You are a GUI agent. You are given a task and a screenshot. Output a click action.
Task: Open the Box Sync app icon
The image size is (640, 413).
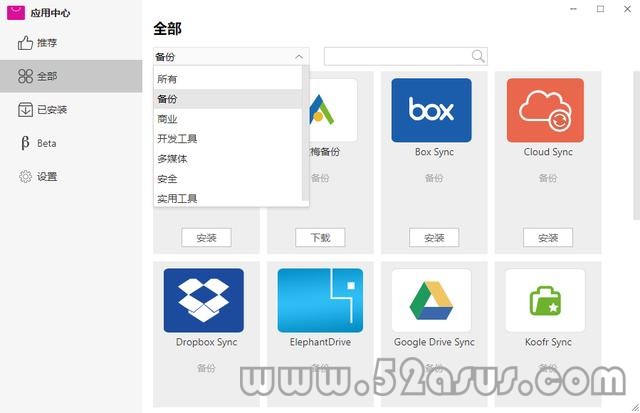point(431,110)
